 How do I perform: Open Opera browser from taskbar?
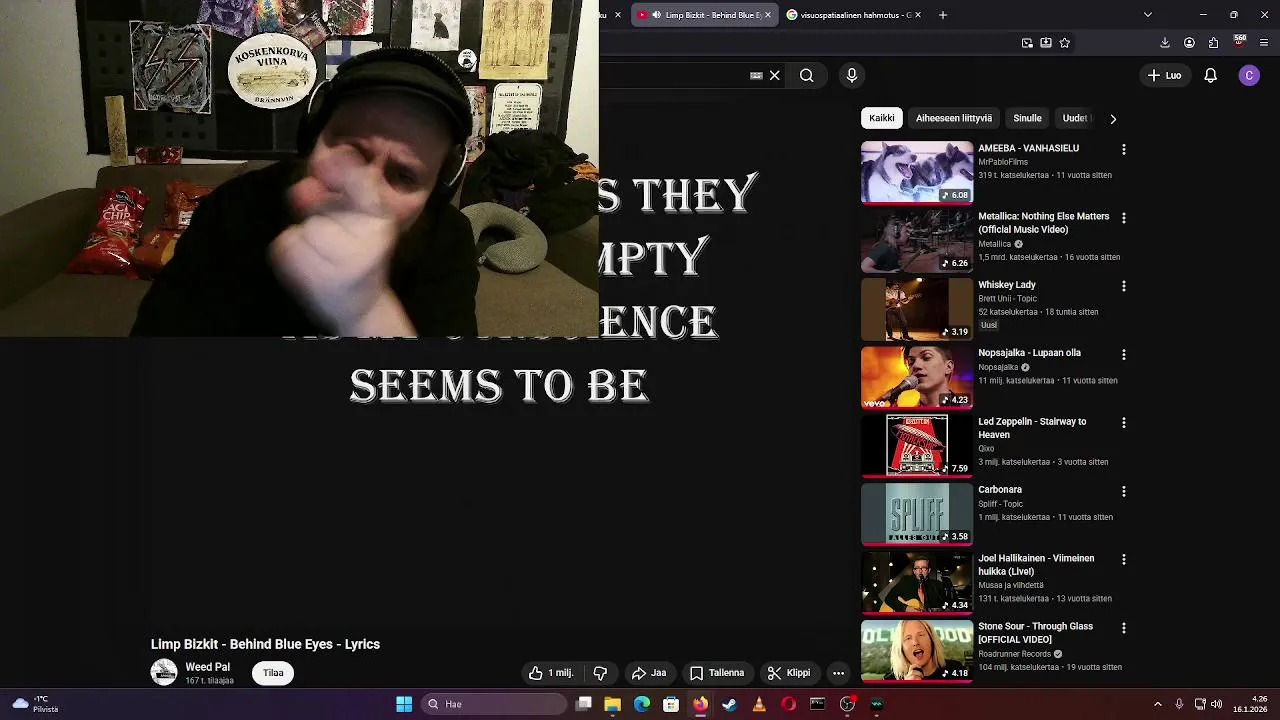[x=788, y=704]
